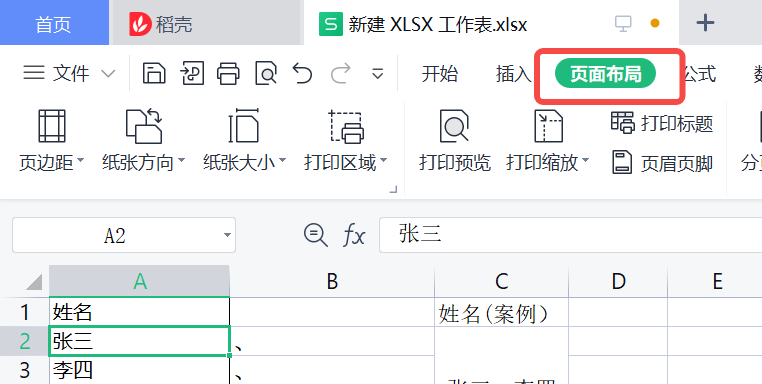
Task: Open the 文件 (File) menu
Action: click(69, 73)
